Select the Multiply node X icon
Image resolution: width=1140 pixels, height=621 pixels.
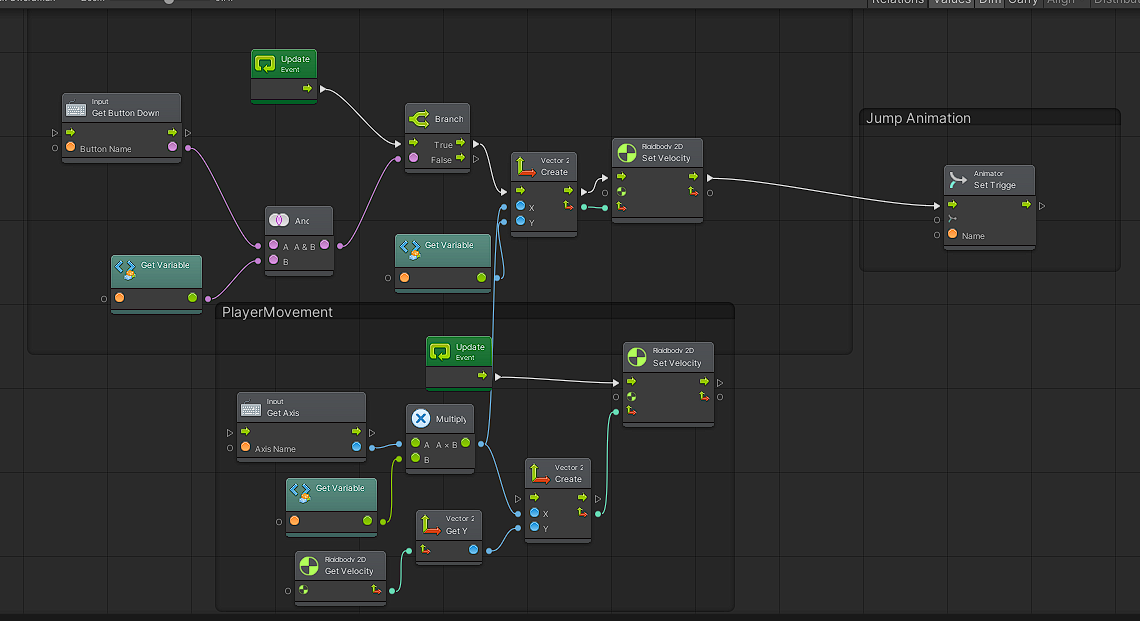[420, 418]
